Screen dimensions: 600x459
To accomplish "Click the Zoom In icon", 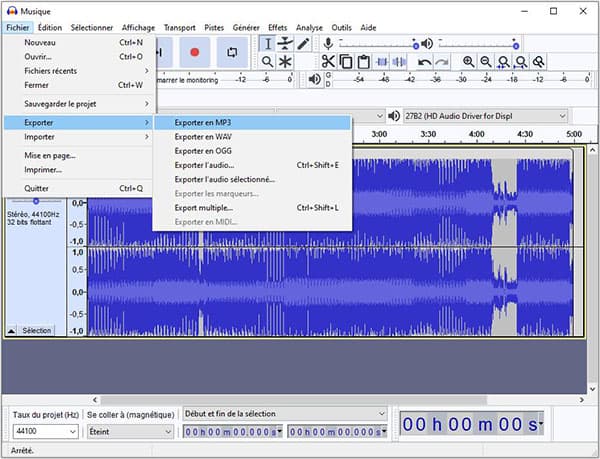I will pos(468,62).
